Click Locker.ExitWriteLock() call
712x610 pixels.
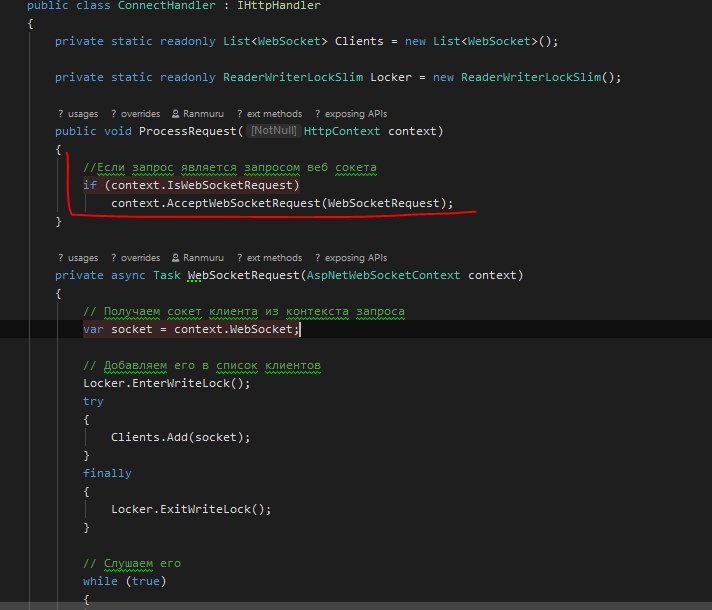pos(191,509)
